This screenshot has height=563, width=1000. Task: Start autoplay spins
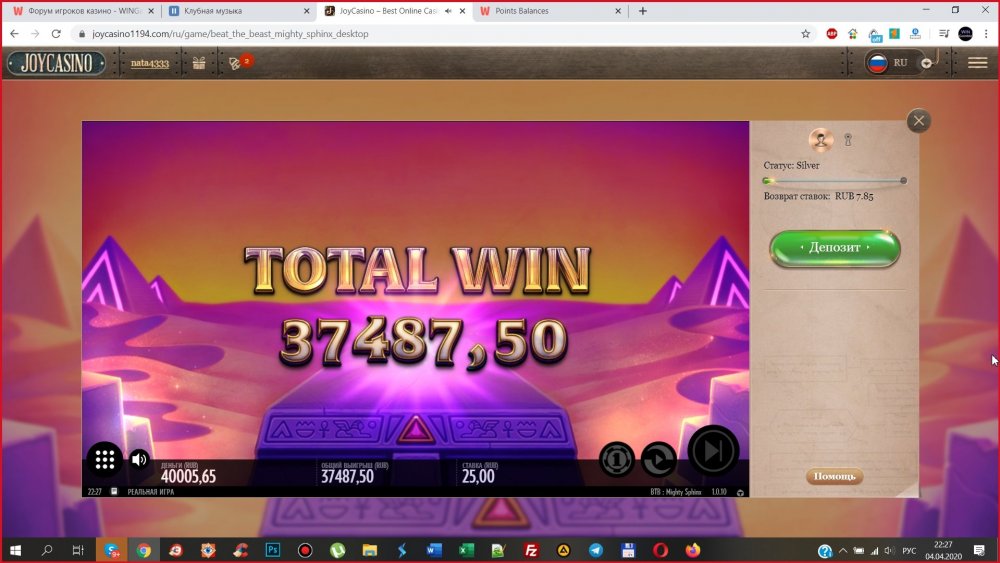(658, 459)
